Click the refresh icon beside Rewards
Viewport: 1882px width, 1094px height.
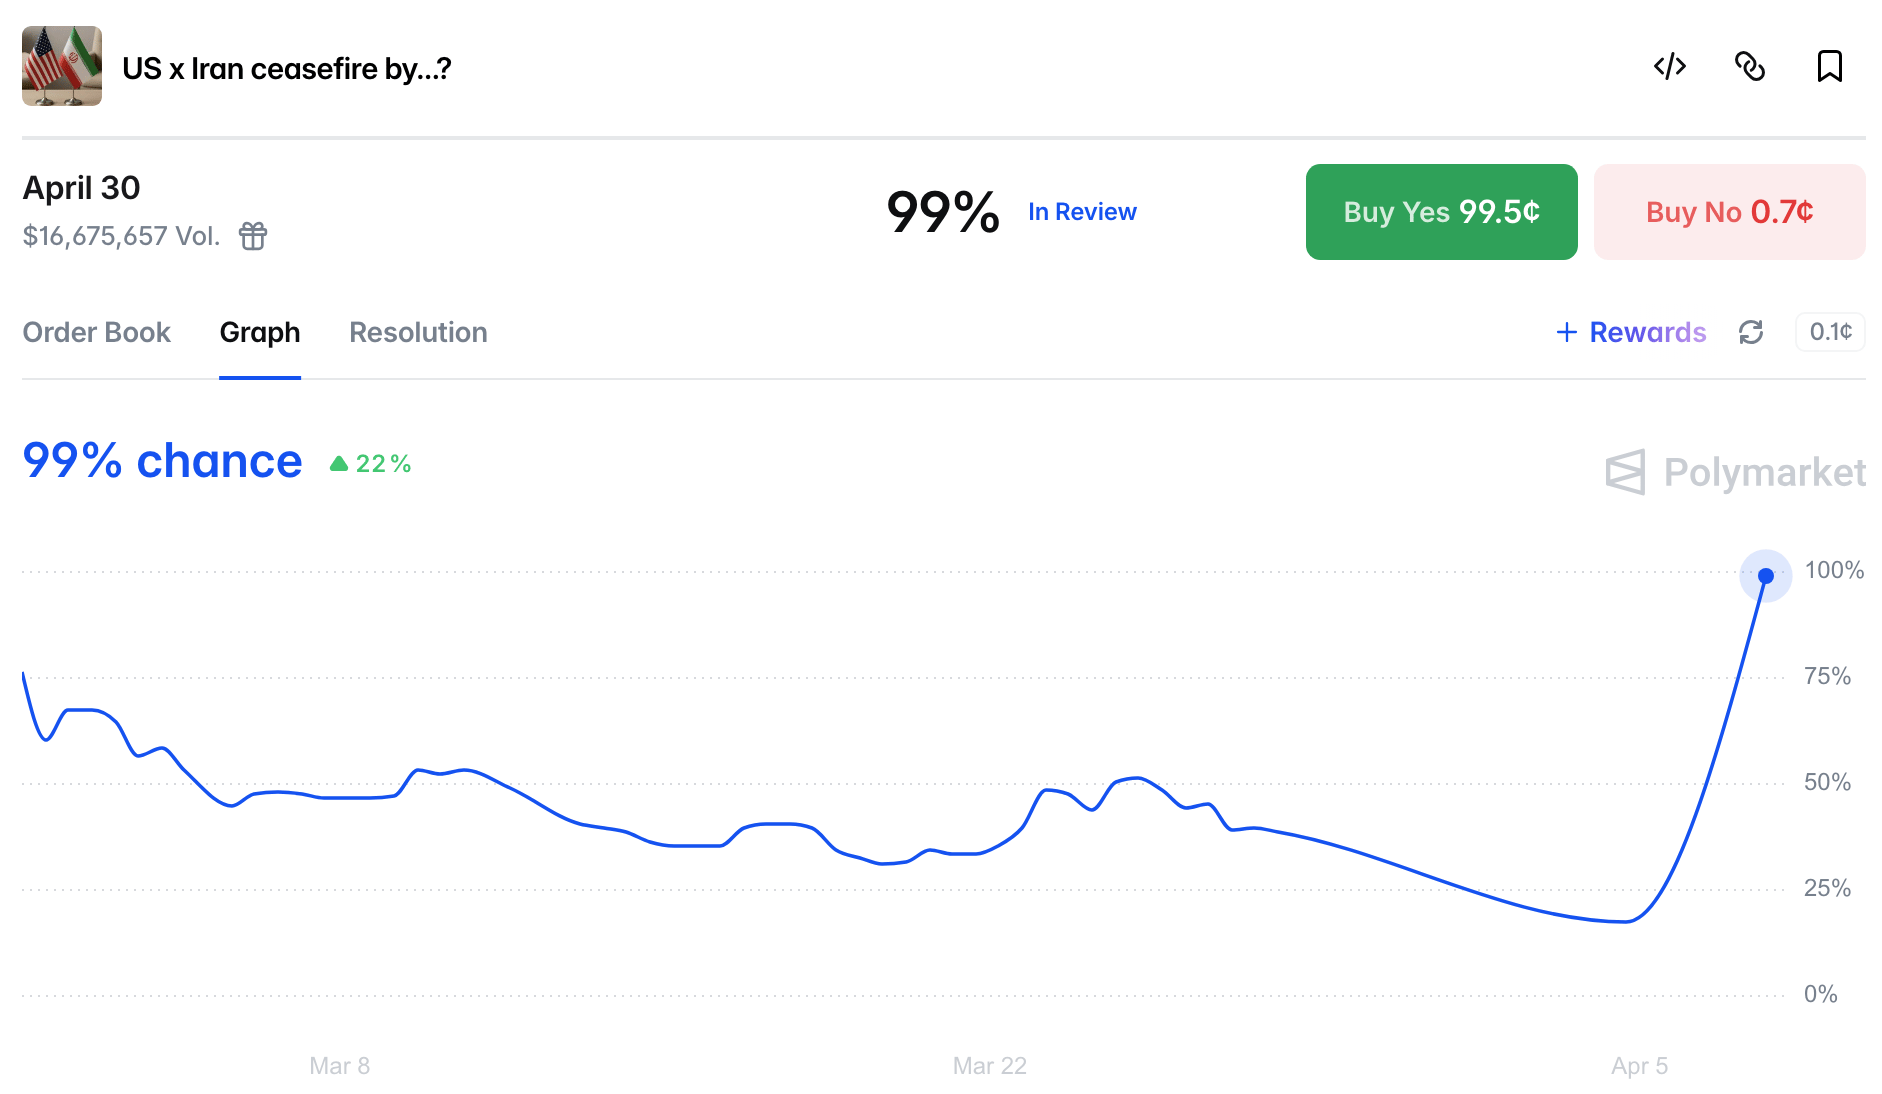[x=1750, y=332]
